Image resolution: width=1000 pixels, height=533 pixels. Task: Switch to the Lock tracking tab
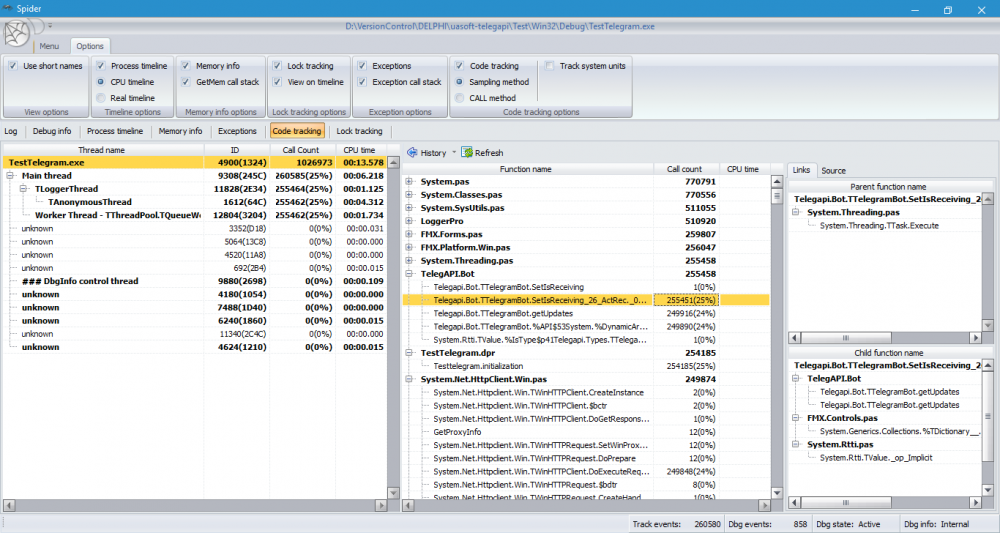coord(359,131)
